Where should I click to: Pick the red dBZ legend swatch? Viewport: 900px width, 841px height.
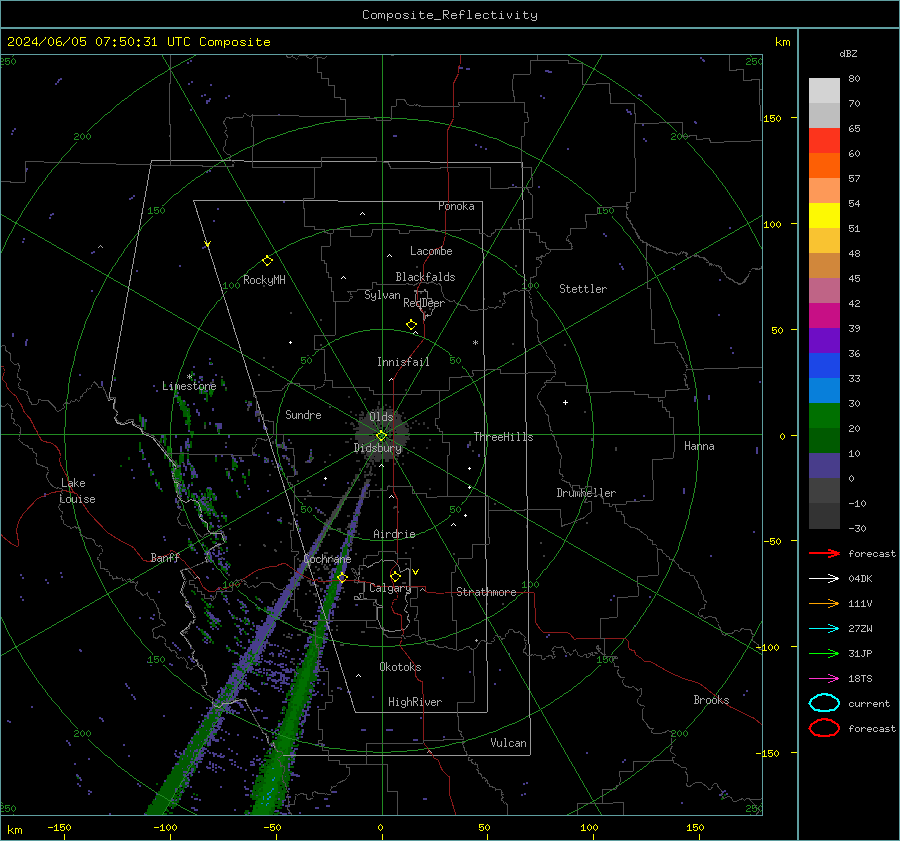(824, 141)
